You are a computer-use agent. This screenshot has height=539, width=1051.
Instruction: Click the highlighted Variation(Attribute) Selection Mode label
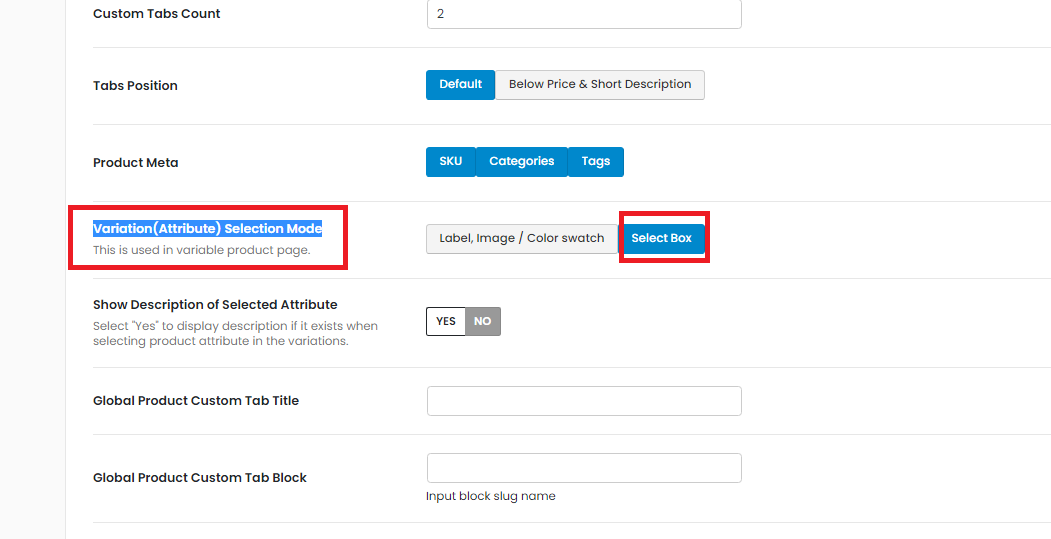[207, 229]
